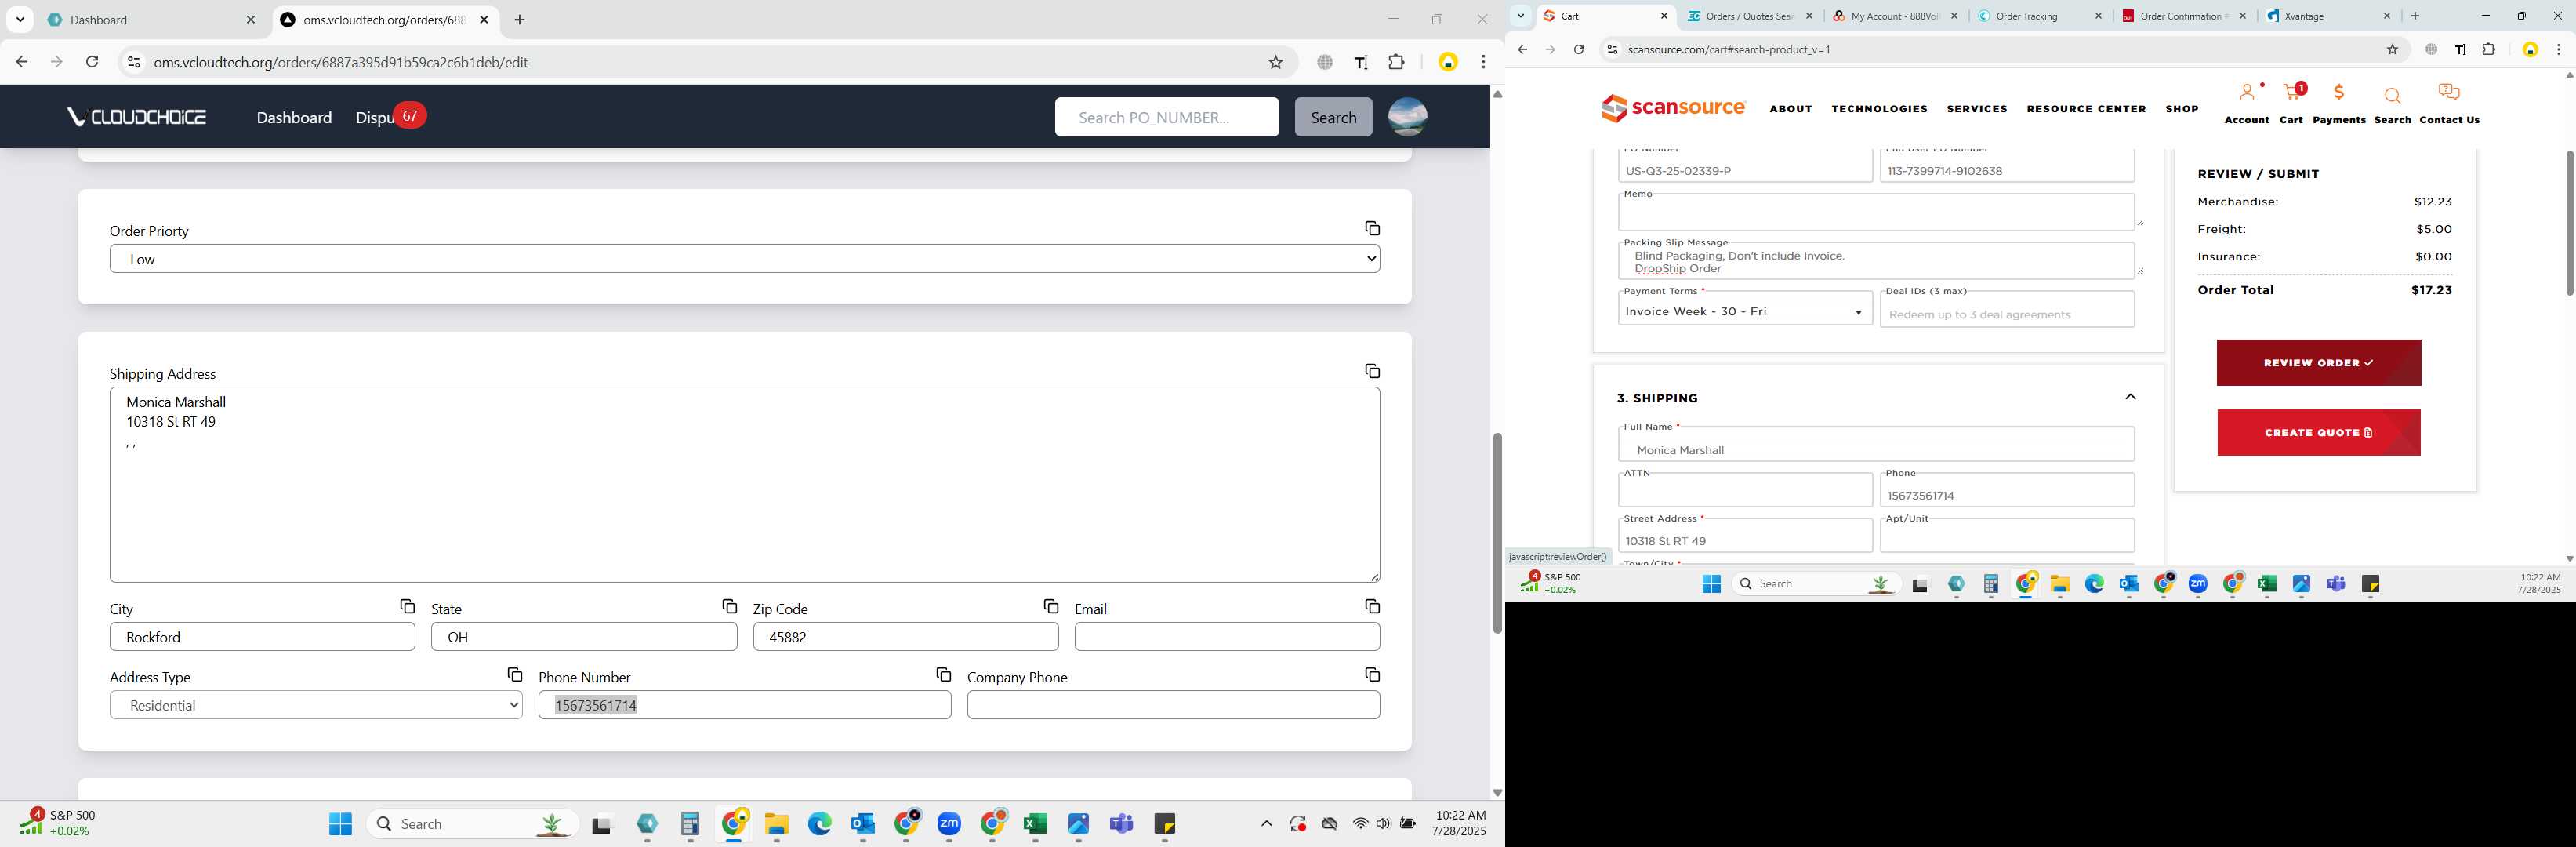Open the ScanSource Account icon
The height and width of the screenshot is (847, 2576).
coord(2247,103)
